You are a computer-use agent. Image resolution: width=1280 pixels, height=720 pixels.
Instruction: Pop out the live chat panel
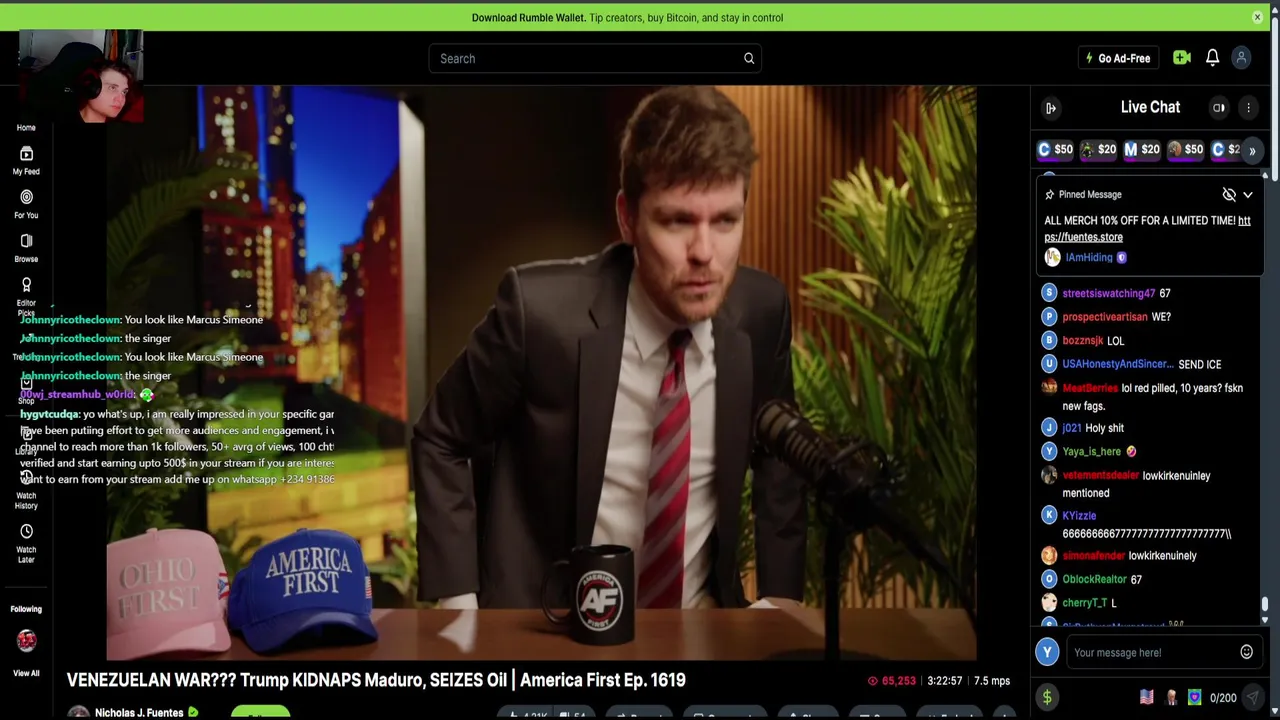[1051, 108]
